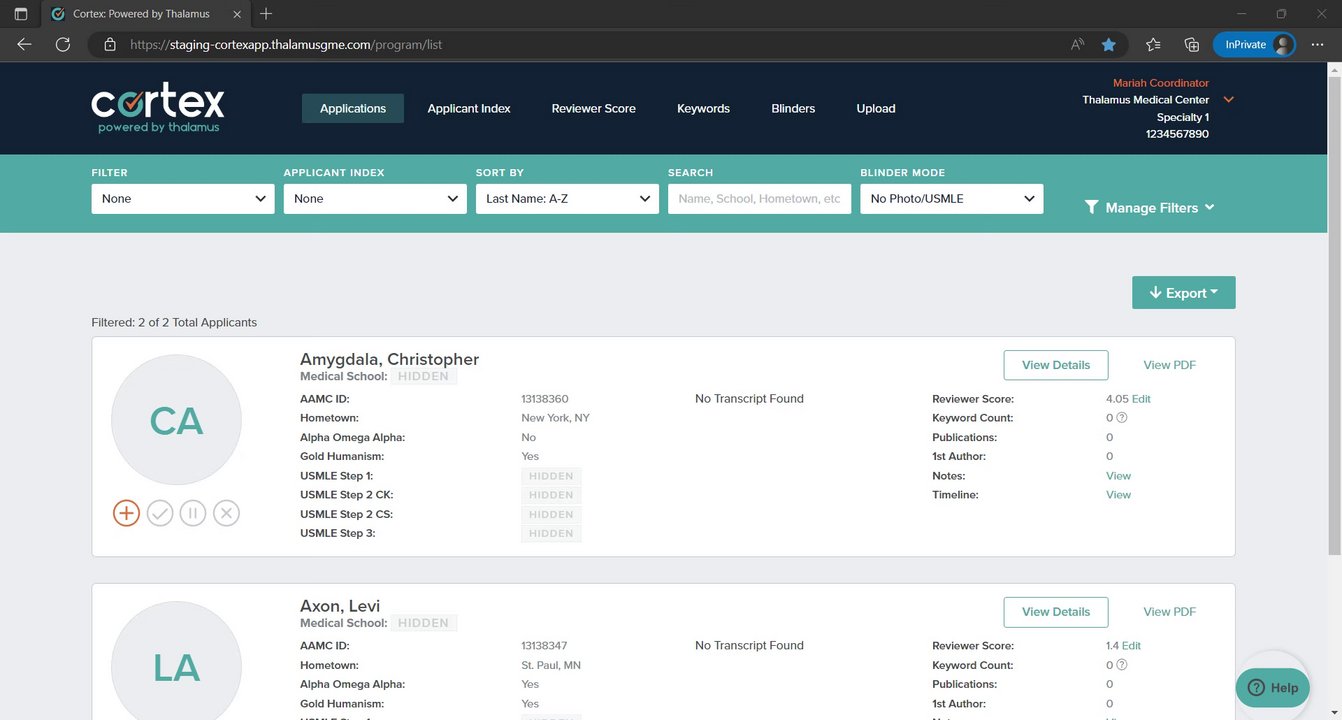Open a new browser tab
This screenshot has height=720, width=1342.
(x=266, y=14)
